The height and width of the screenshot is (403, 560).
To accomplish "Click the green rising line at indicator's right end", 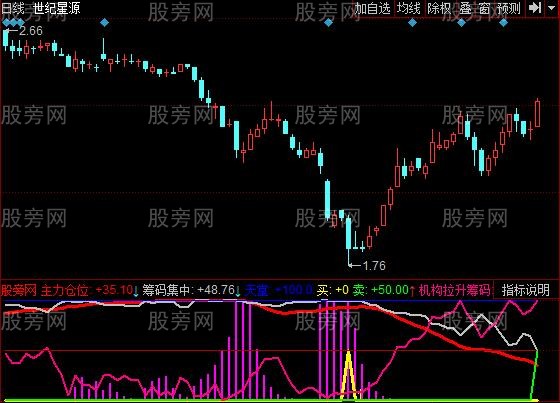I will pos(534,375).
